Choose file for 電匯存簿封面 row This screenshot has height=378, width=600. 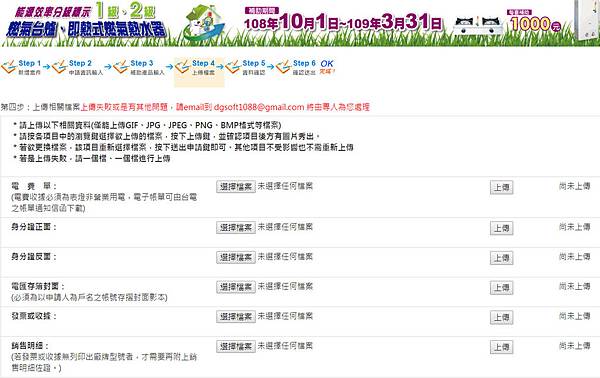coord(236,287)
